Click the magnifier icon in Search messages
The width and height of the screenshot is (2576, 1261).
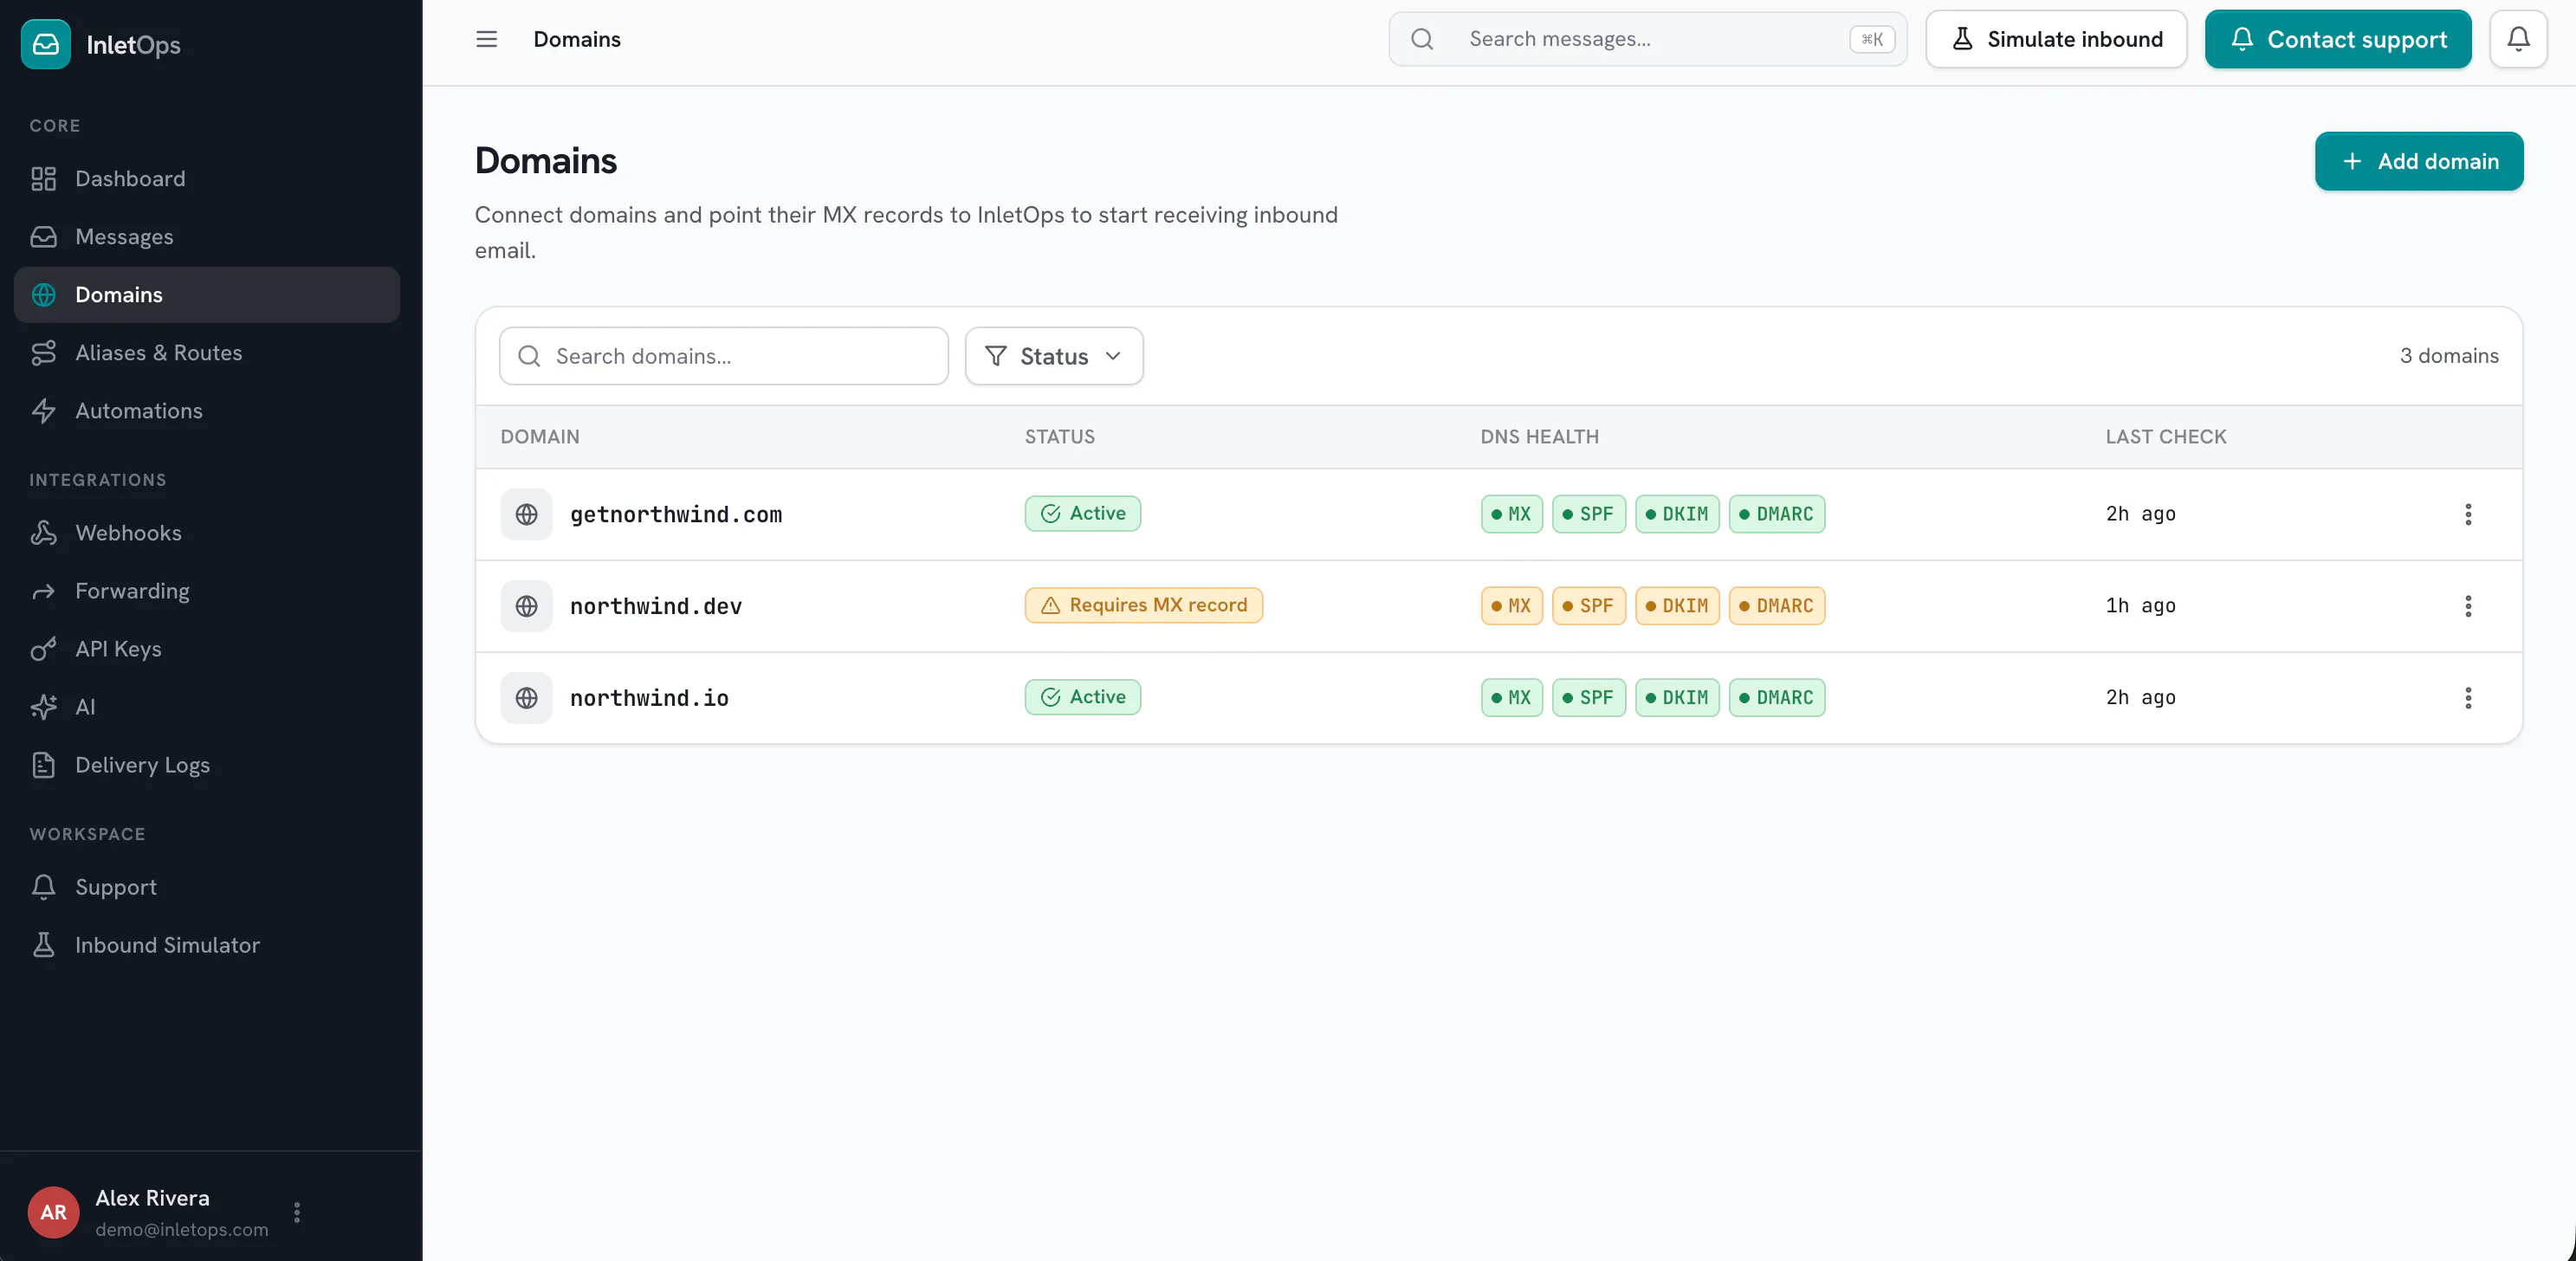(x=1422, y=39)
